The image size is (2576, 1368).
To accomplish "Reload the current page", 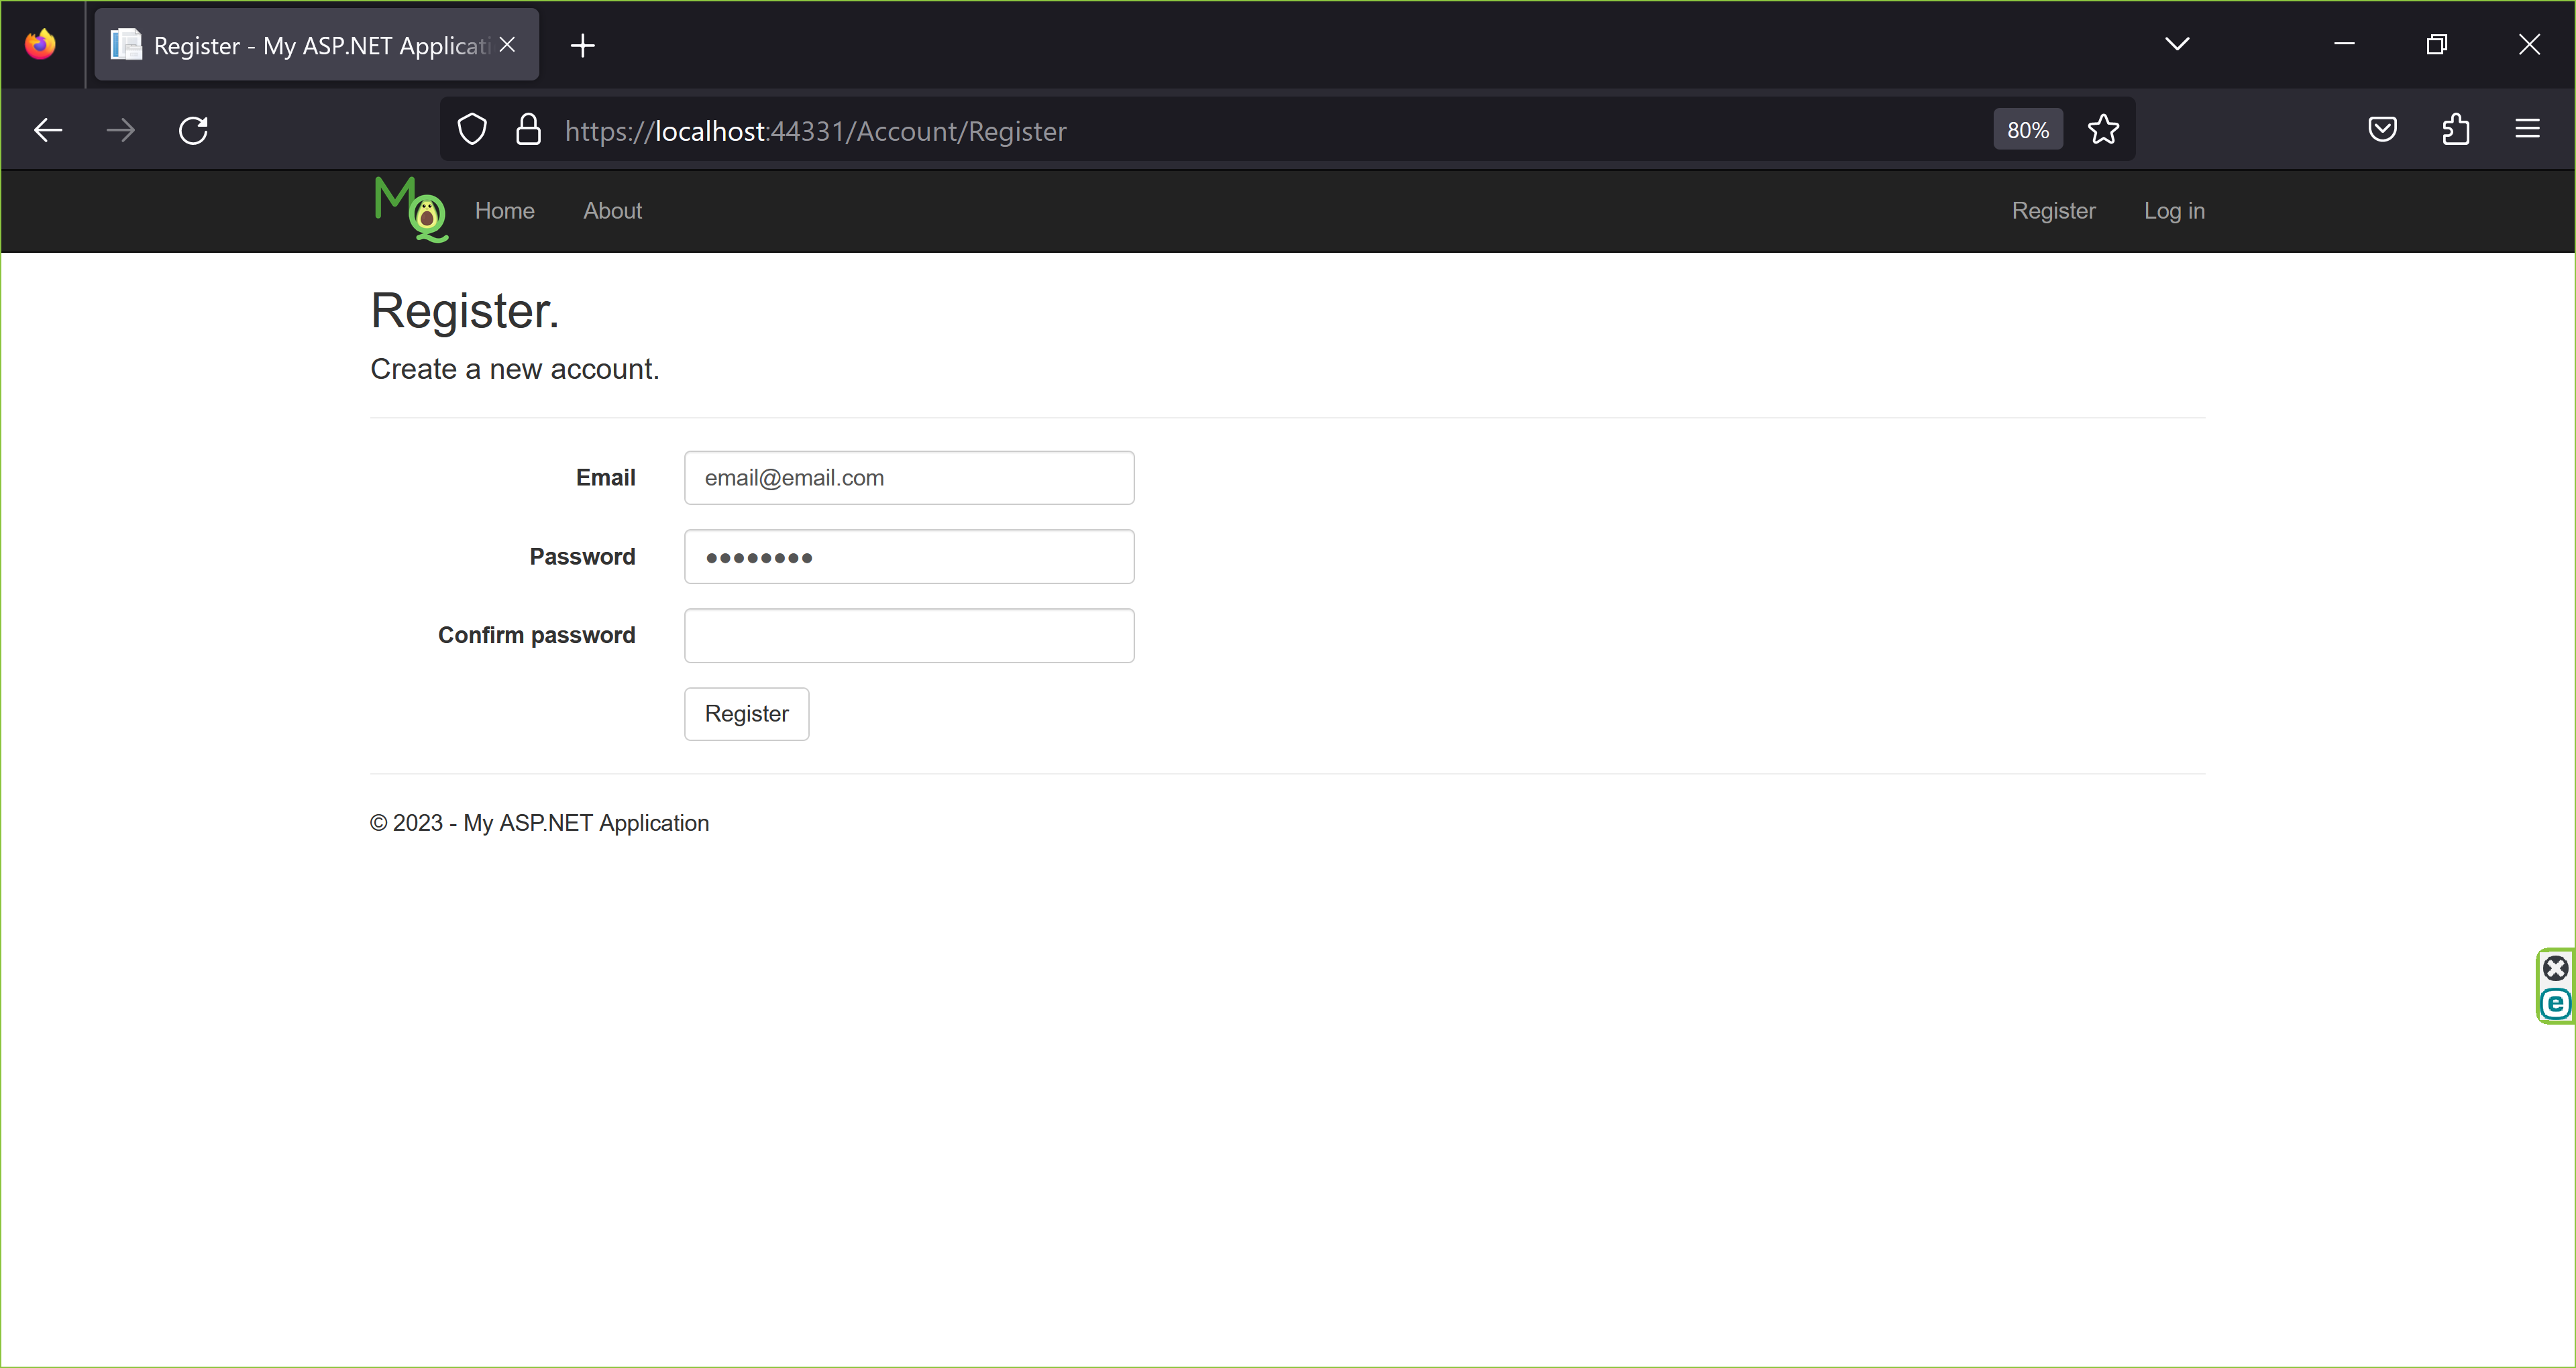I will [193, 130].
